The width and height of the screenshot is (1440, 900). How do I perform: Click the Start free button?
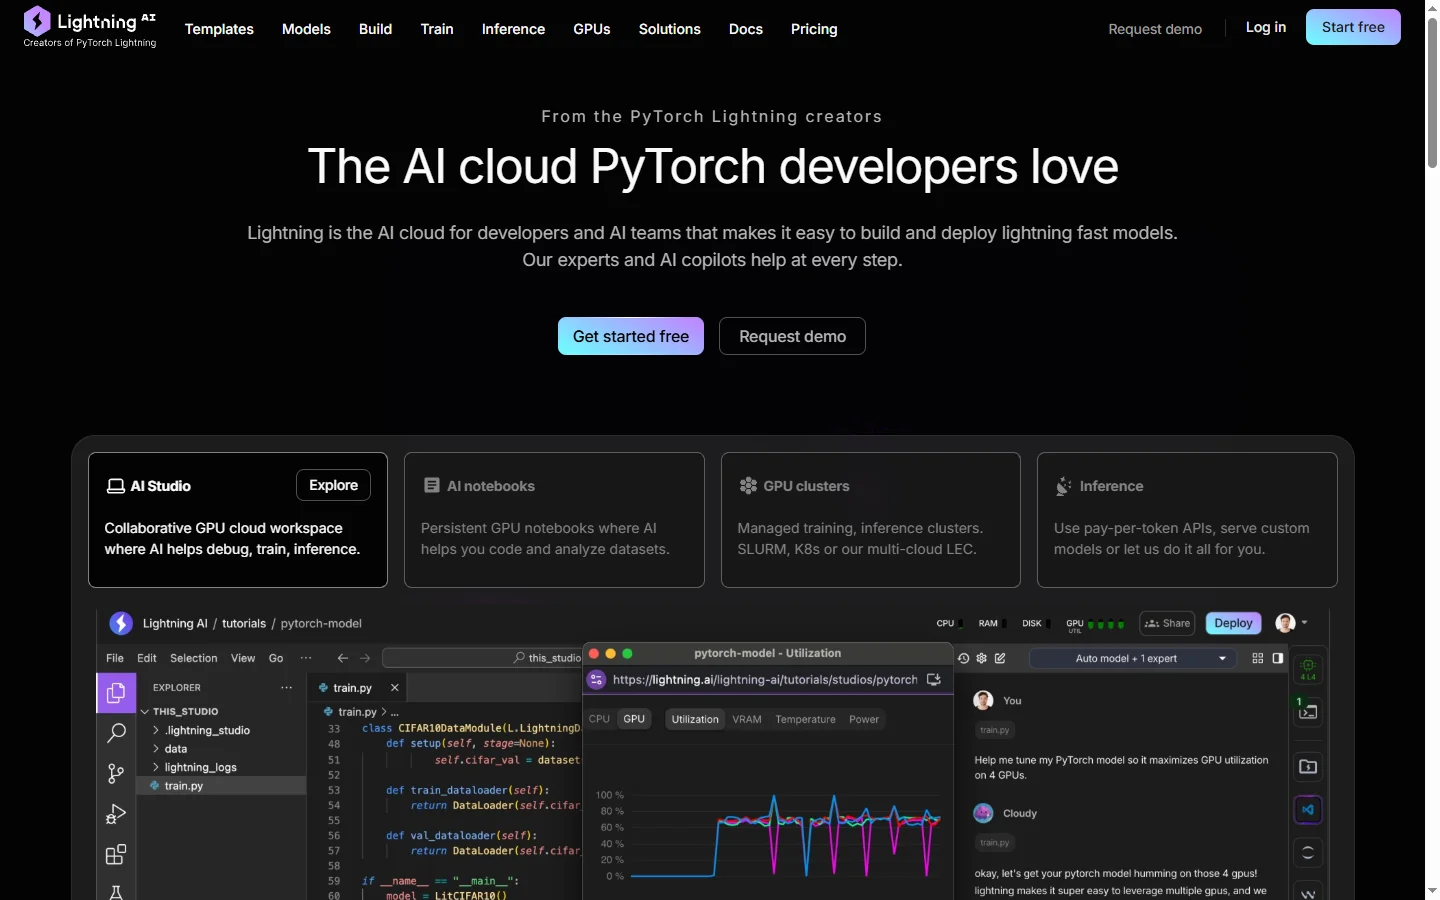coord(1353,27)
